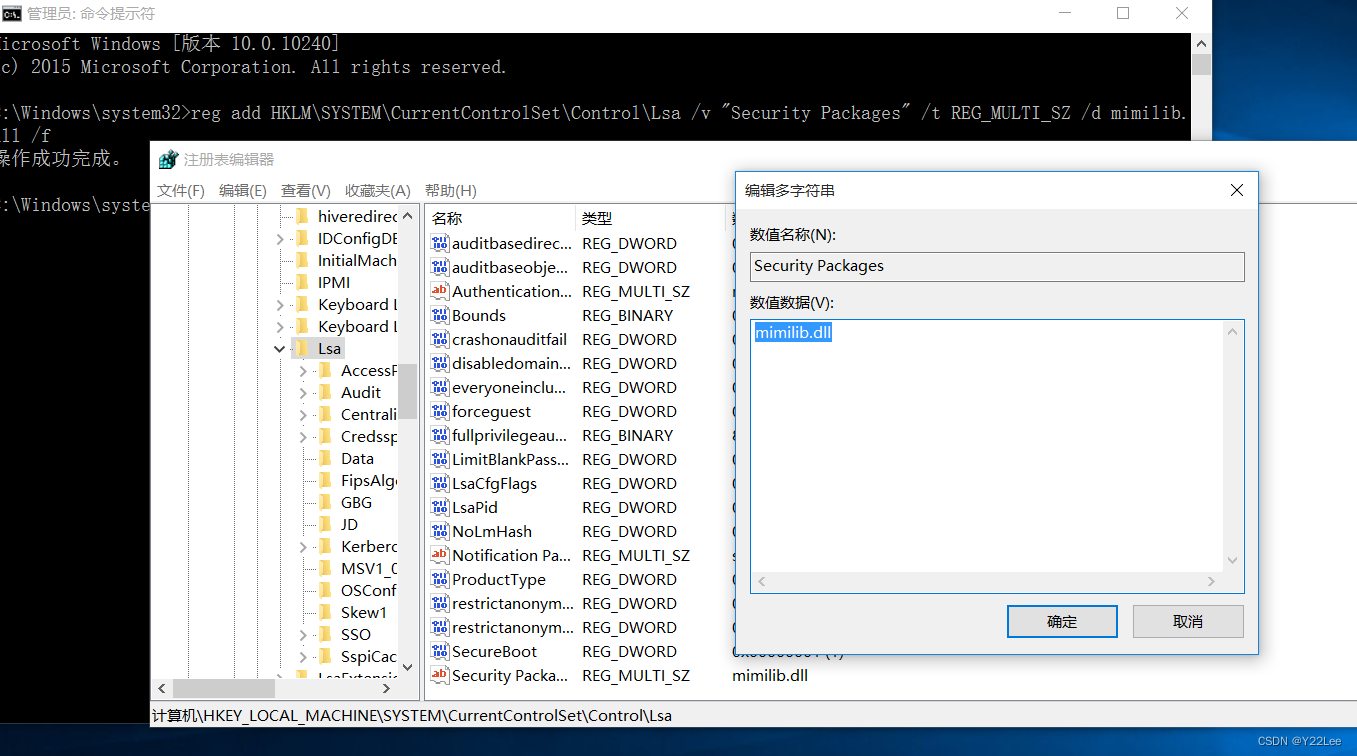Image resolution: width=1357 pixels, height=756 pixels.
Task: Click tree pane horizontal scrollbar thumb
Action: click(223, 689)
